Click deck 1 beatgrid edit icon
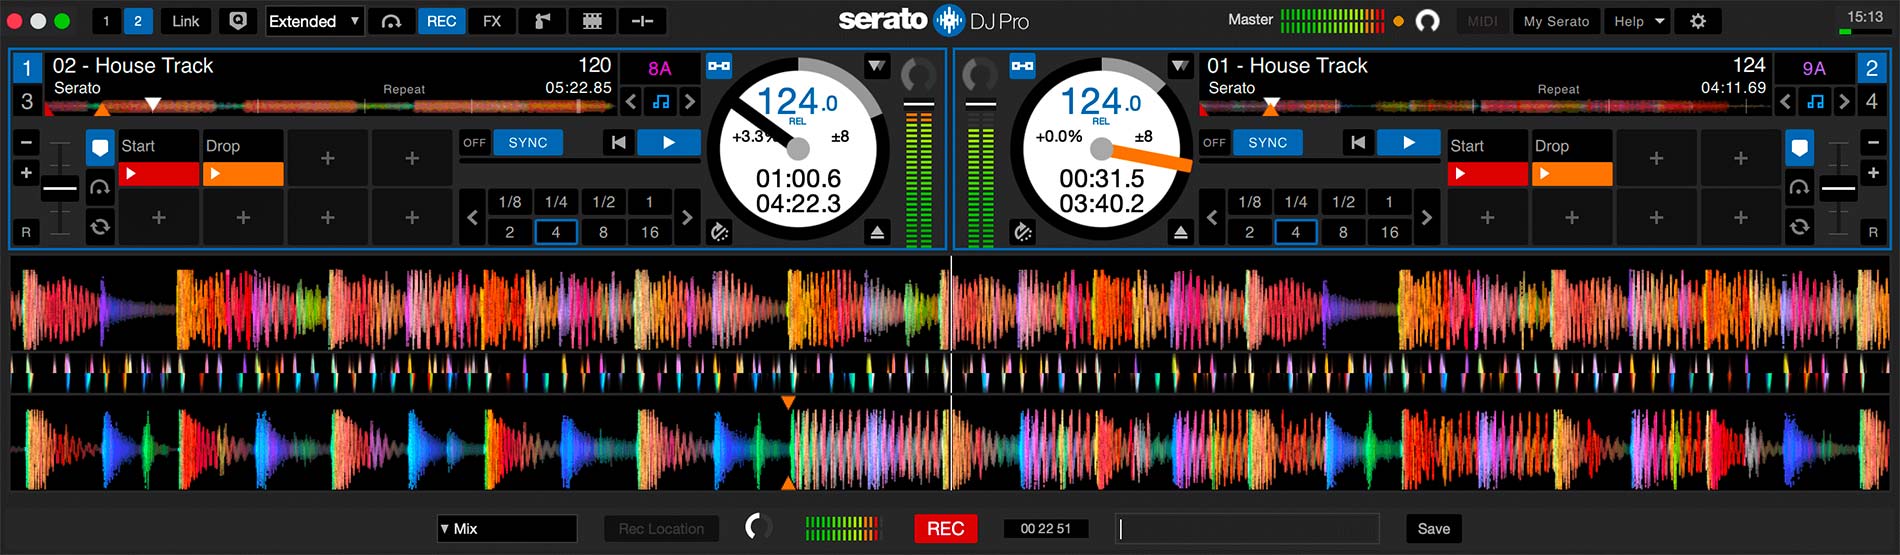1900x555 pixels. tap(719, 232)
